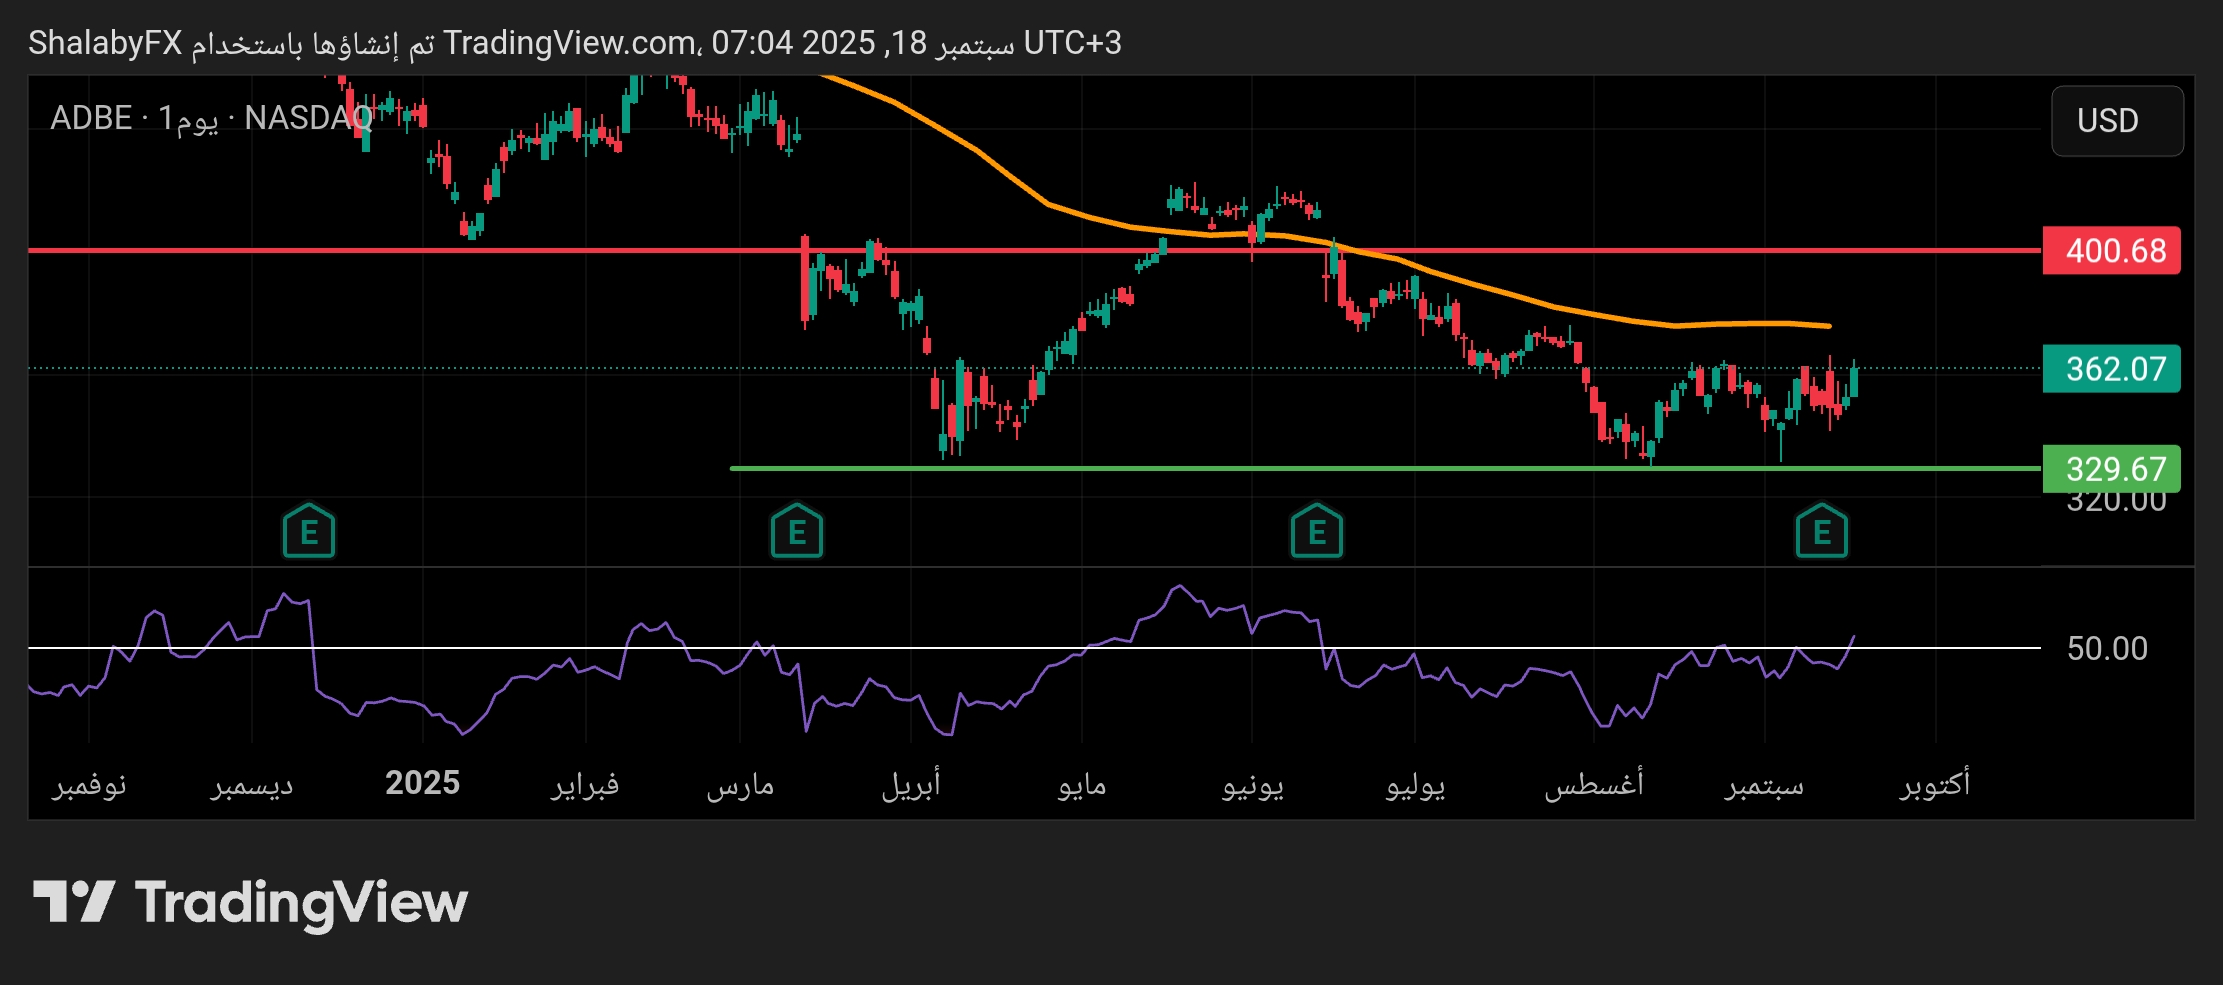Click the earnings E marker near March
Image resolution: width=2223 pixels, height=985 pixels.
[797, 531]
